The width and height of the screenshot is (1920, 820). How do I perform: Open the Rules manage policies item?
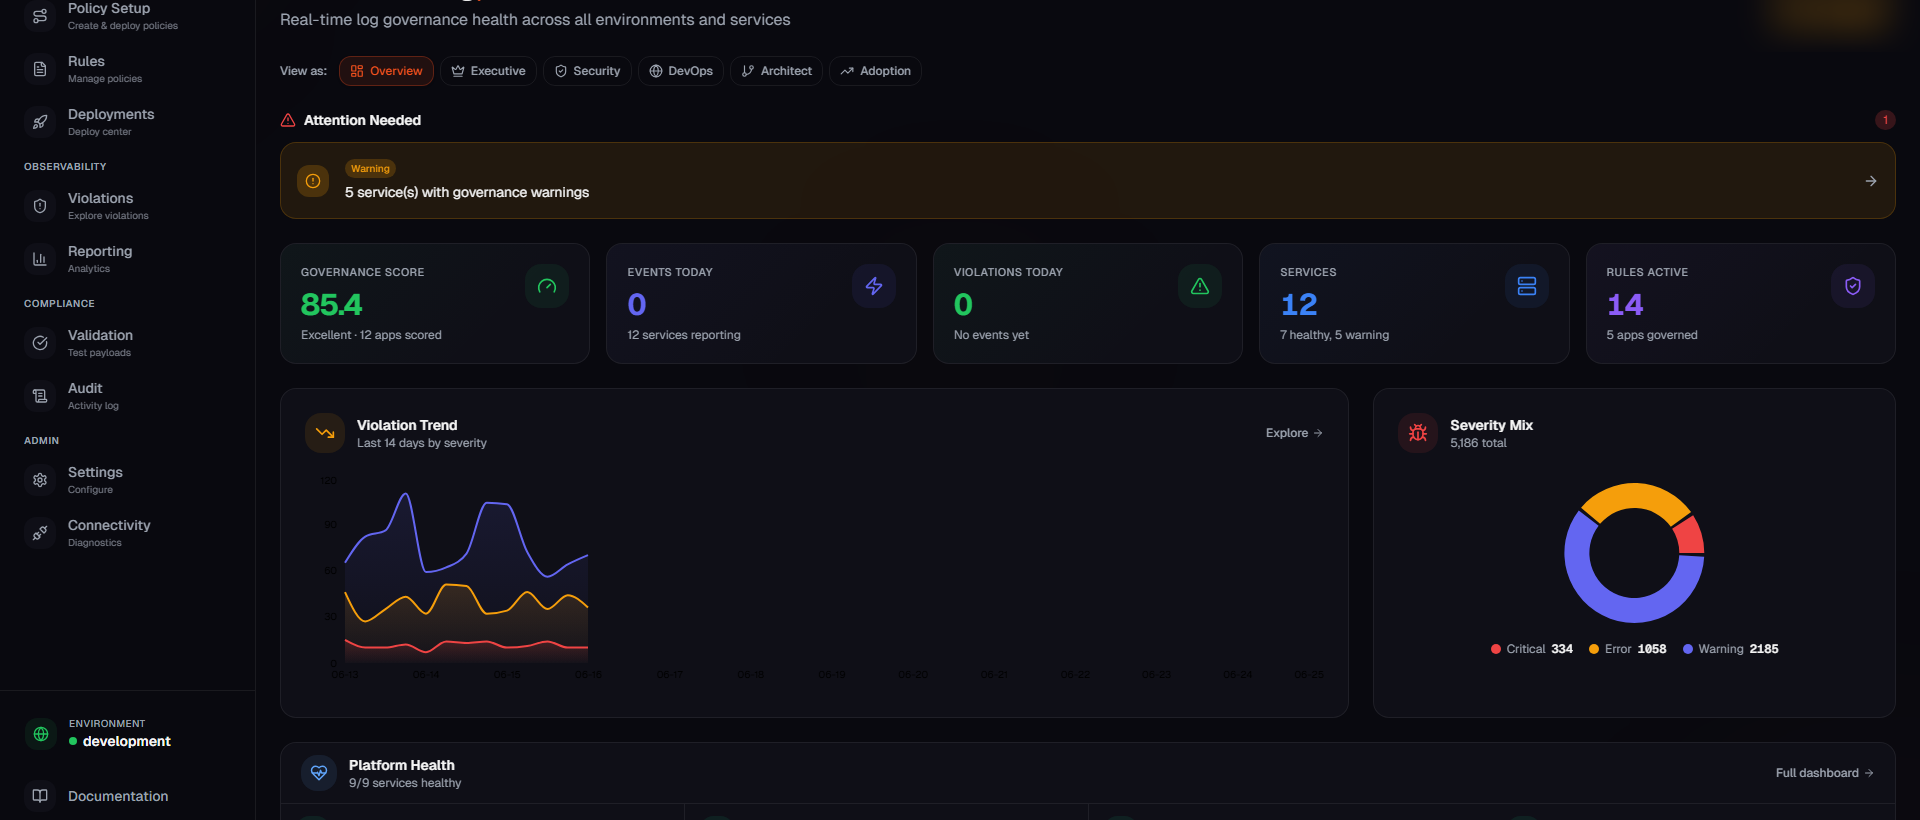[127, 69]
